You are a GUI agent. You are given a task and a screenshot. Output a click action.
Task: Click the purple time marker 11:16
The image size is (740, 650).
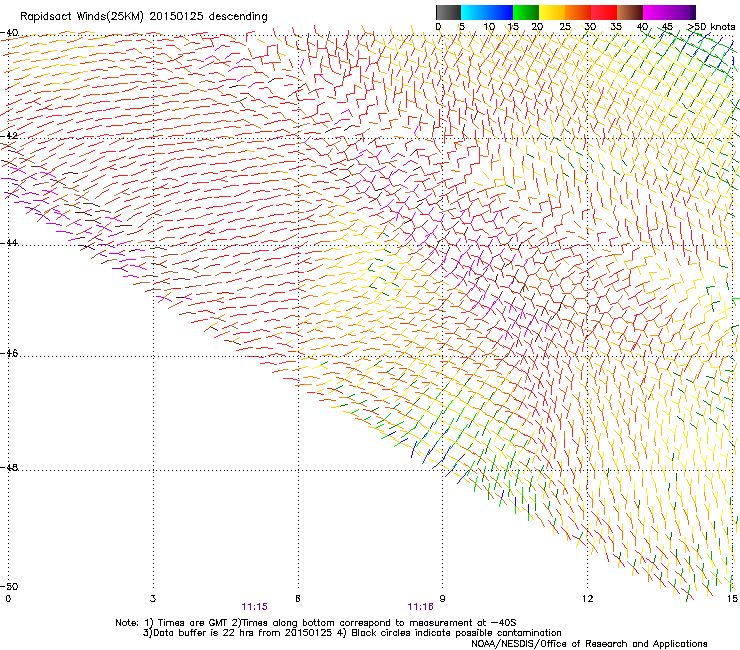(420, 607)
